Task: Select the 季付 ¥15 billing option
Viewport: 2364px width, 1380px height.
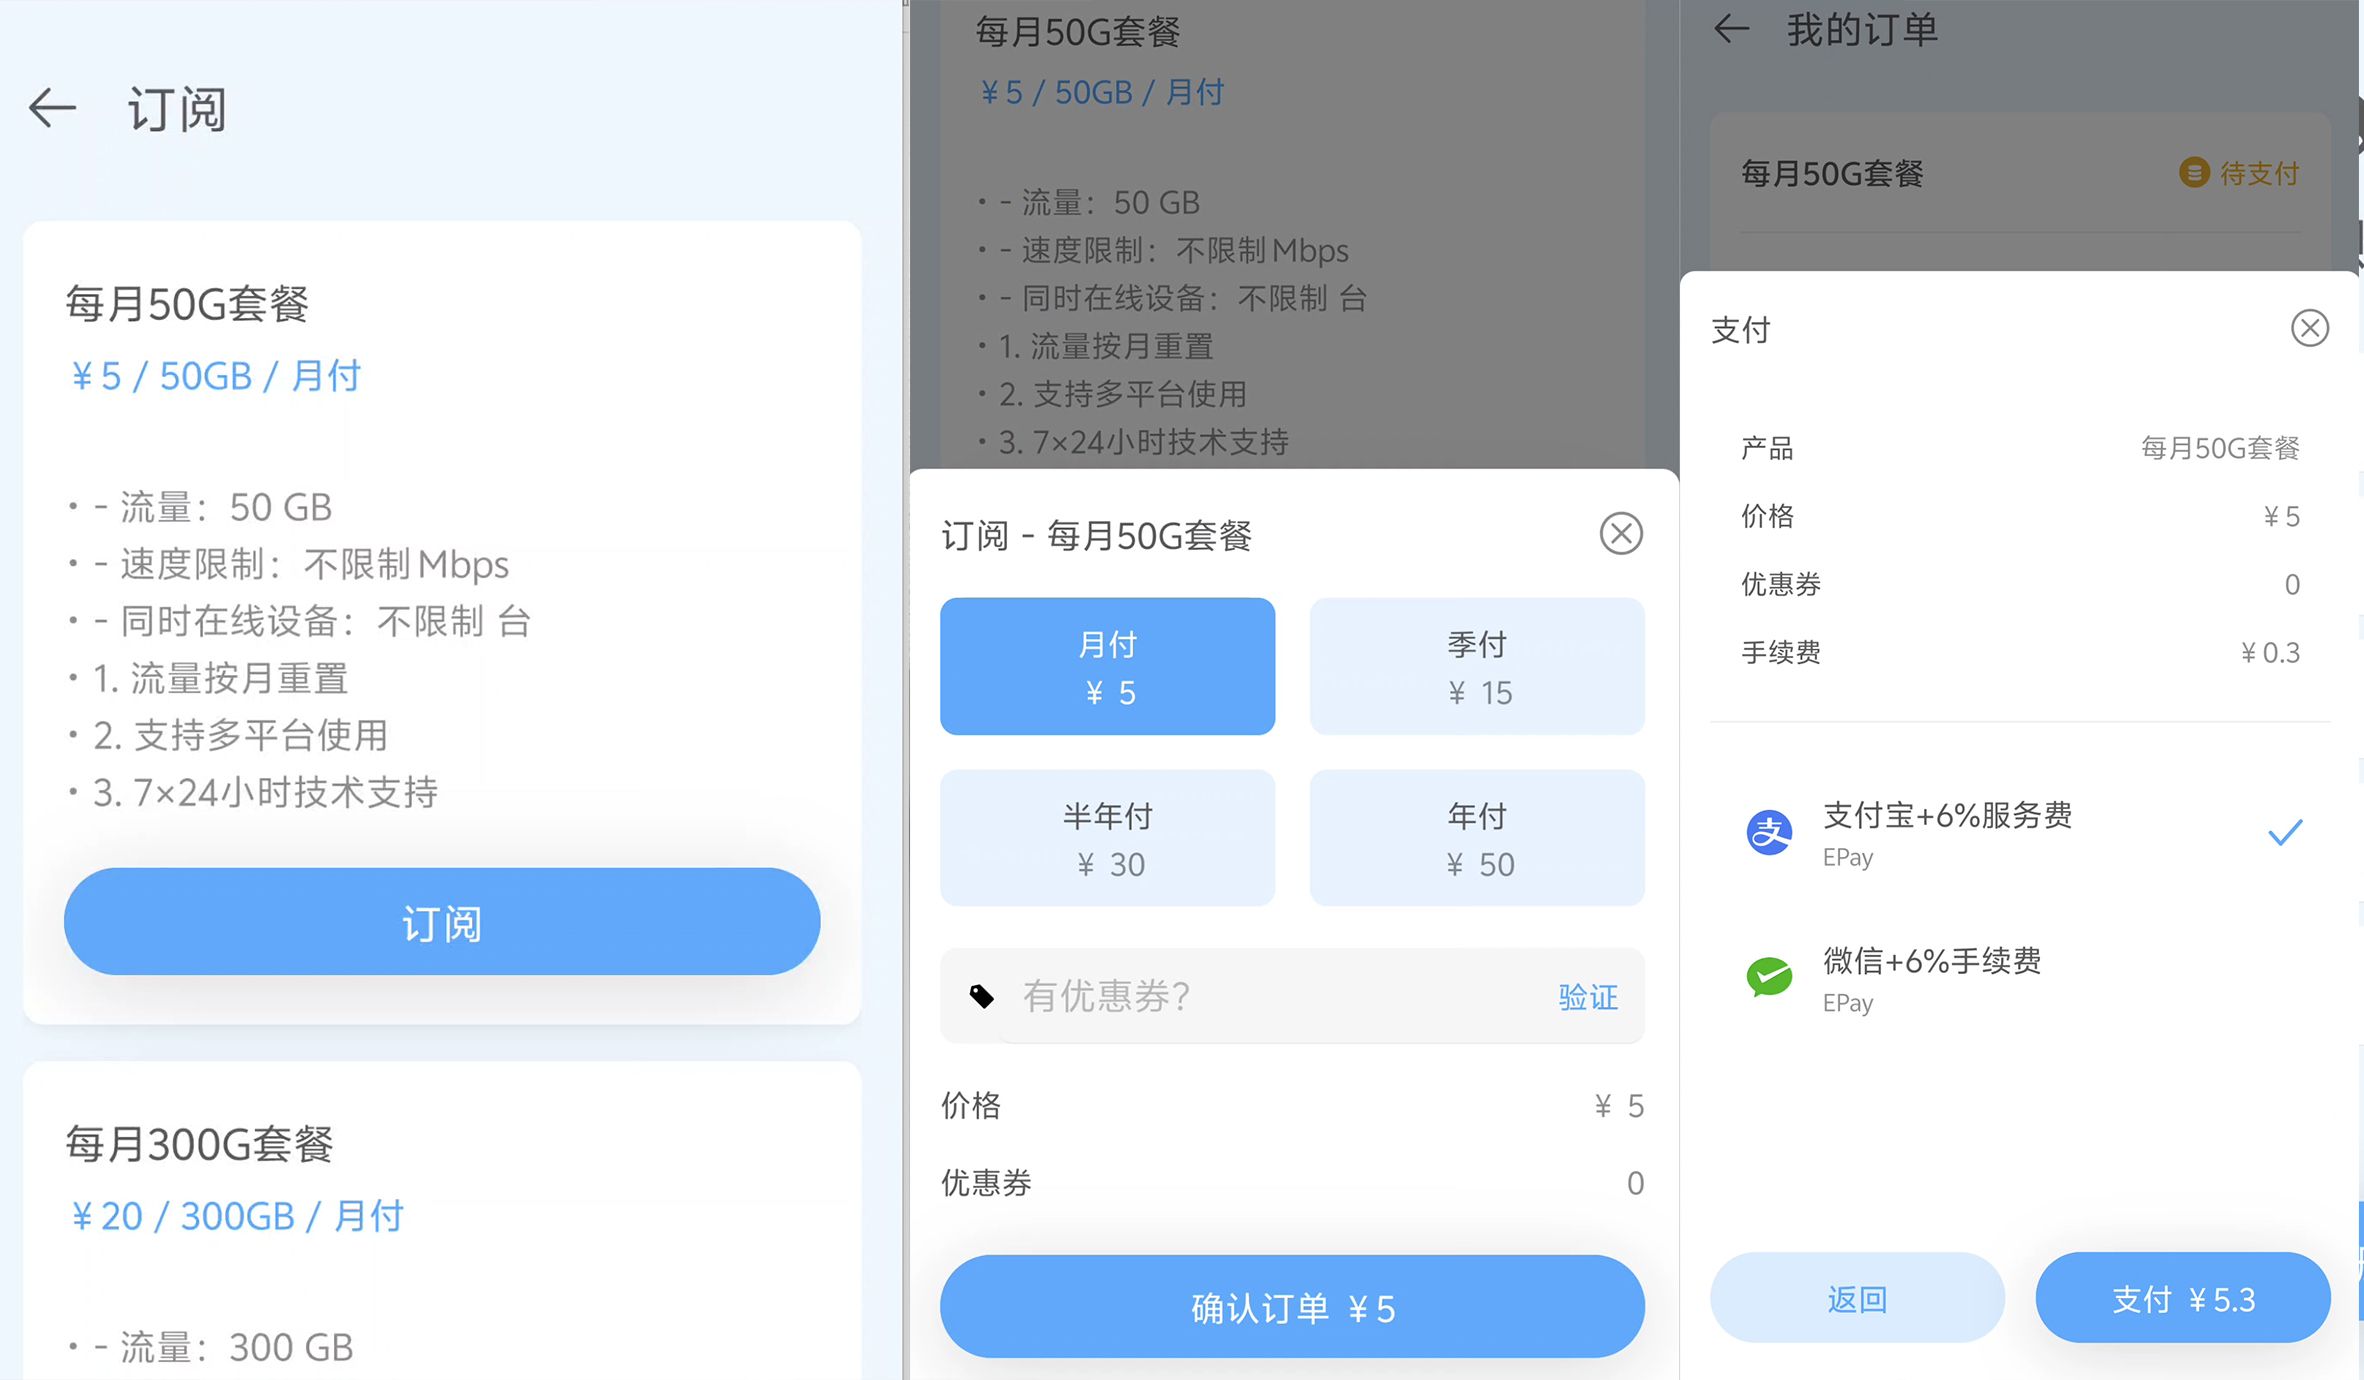Action: point(1476,666)
